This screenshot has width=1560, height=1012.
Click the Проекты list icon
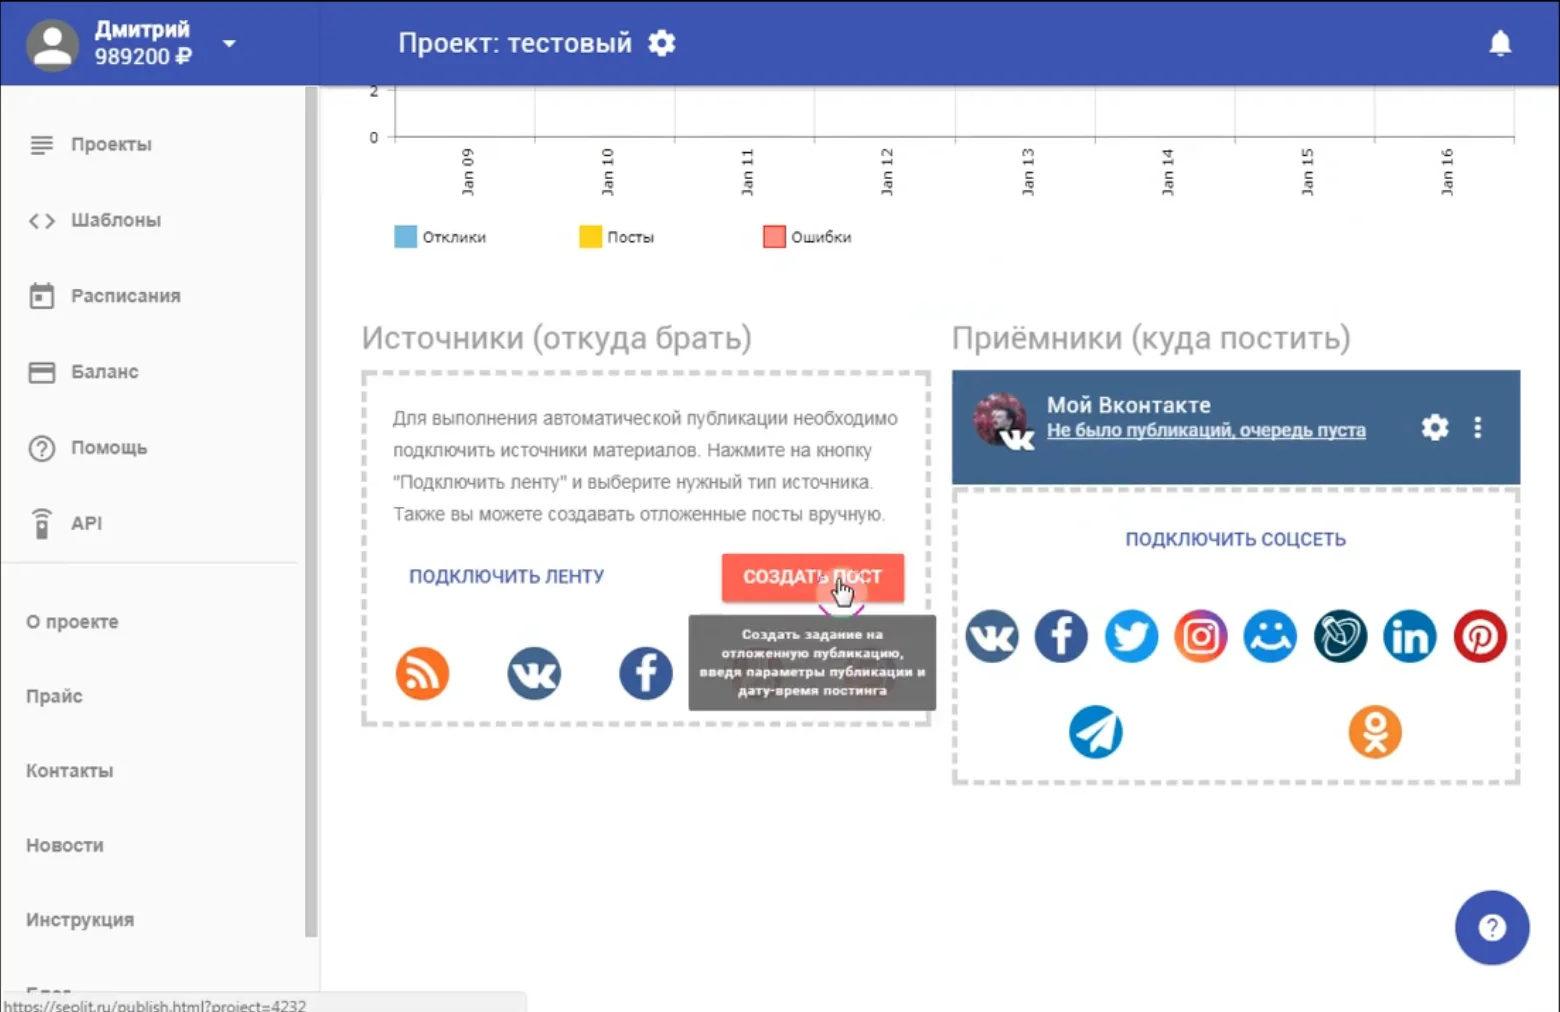click(x=41, y=145)
